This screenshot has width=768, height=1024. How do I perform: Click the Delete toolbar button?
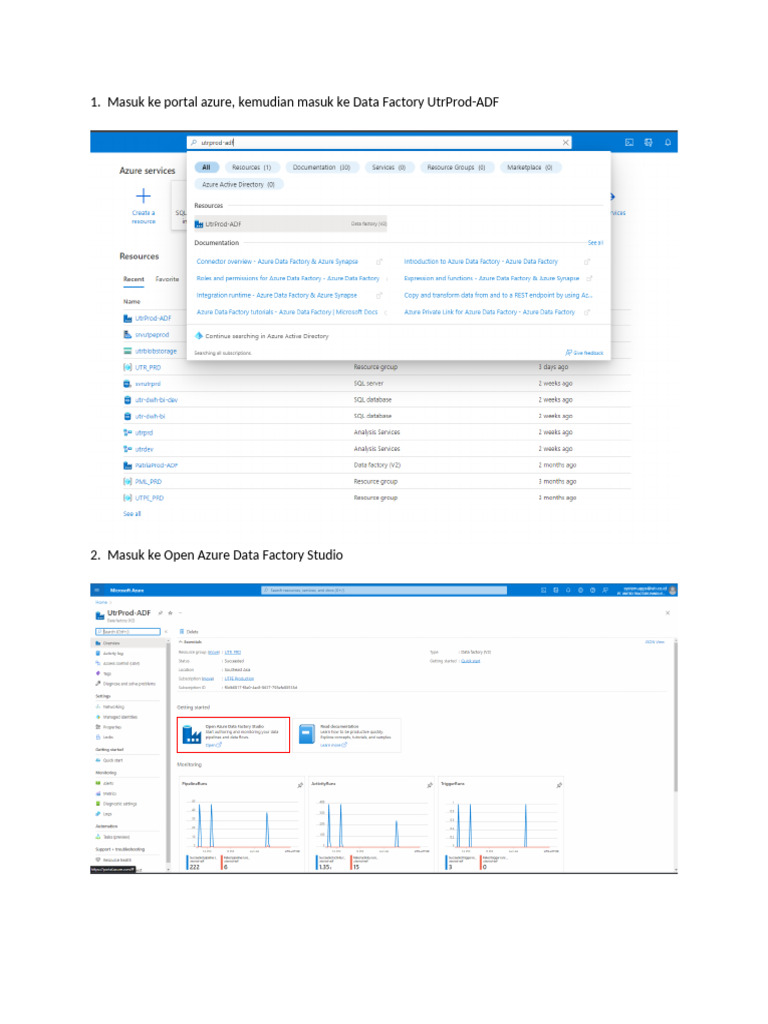point(189,632)
